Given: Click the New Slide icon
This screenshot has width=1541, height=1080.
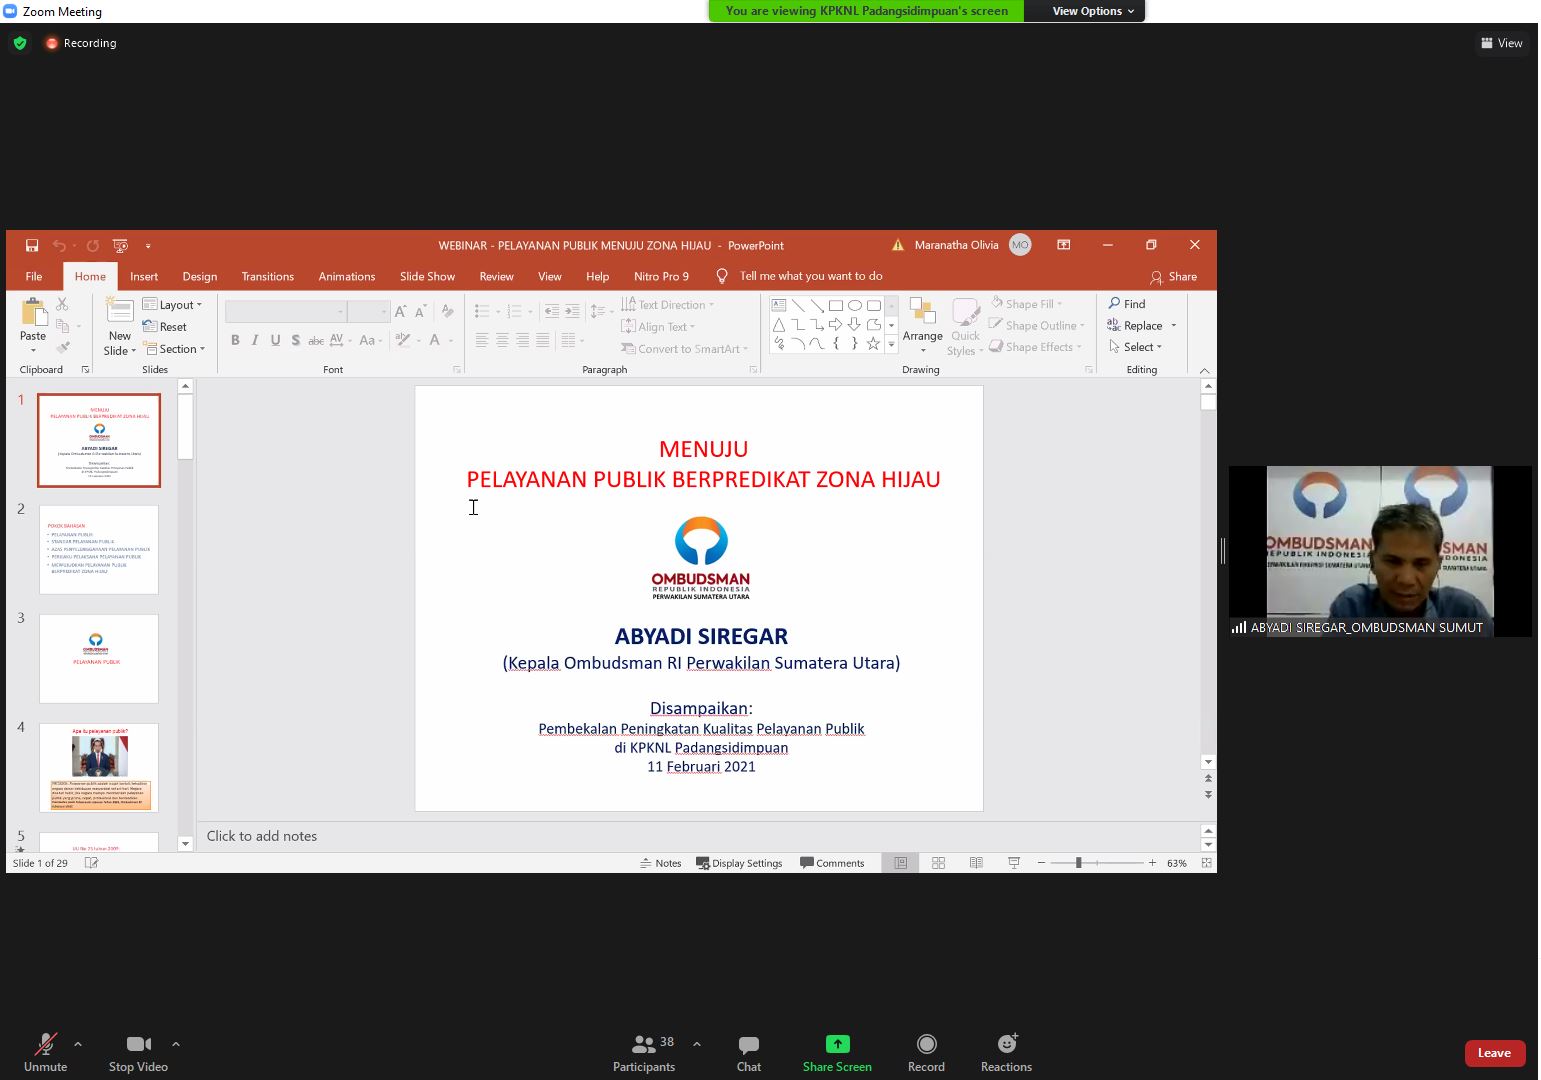Looking at the screenshot, I should tap(120, 313).
